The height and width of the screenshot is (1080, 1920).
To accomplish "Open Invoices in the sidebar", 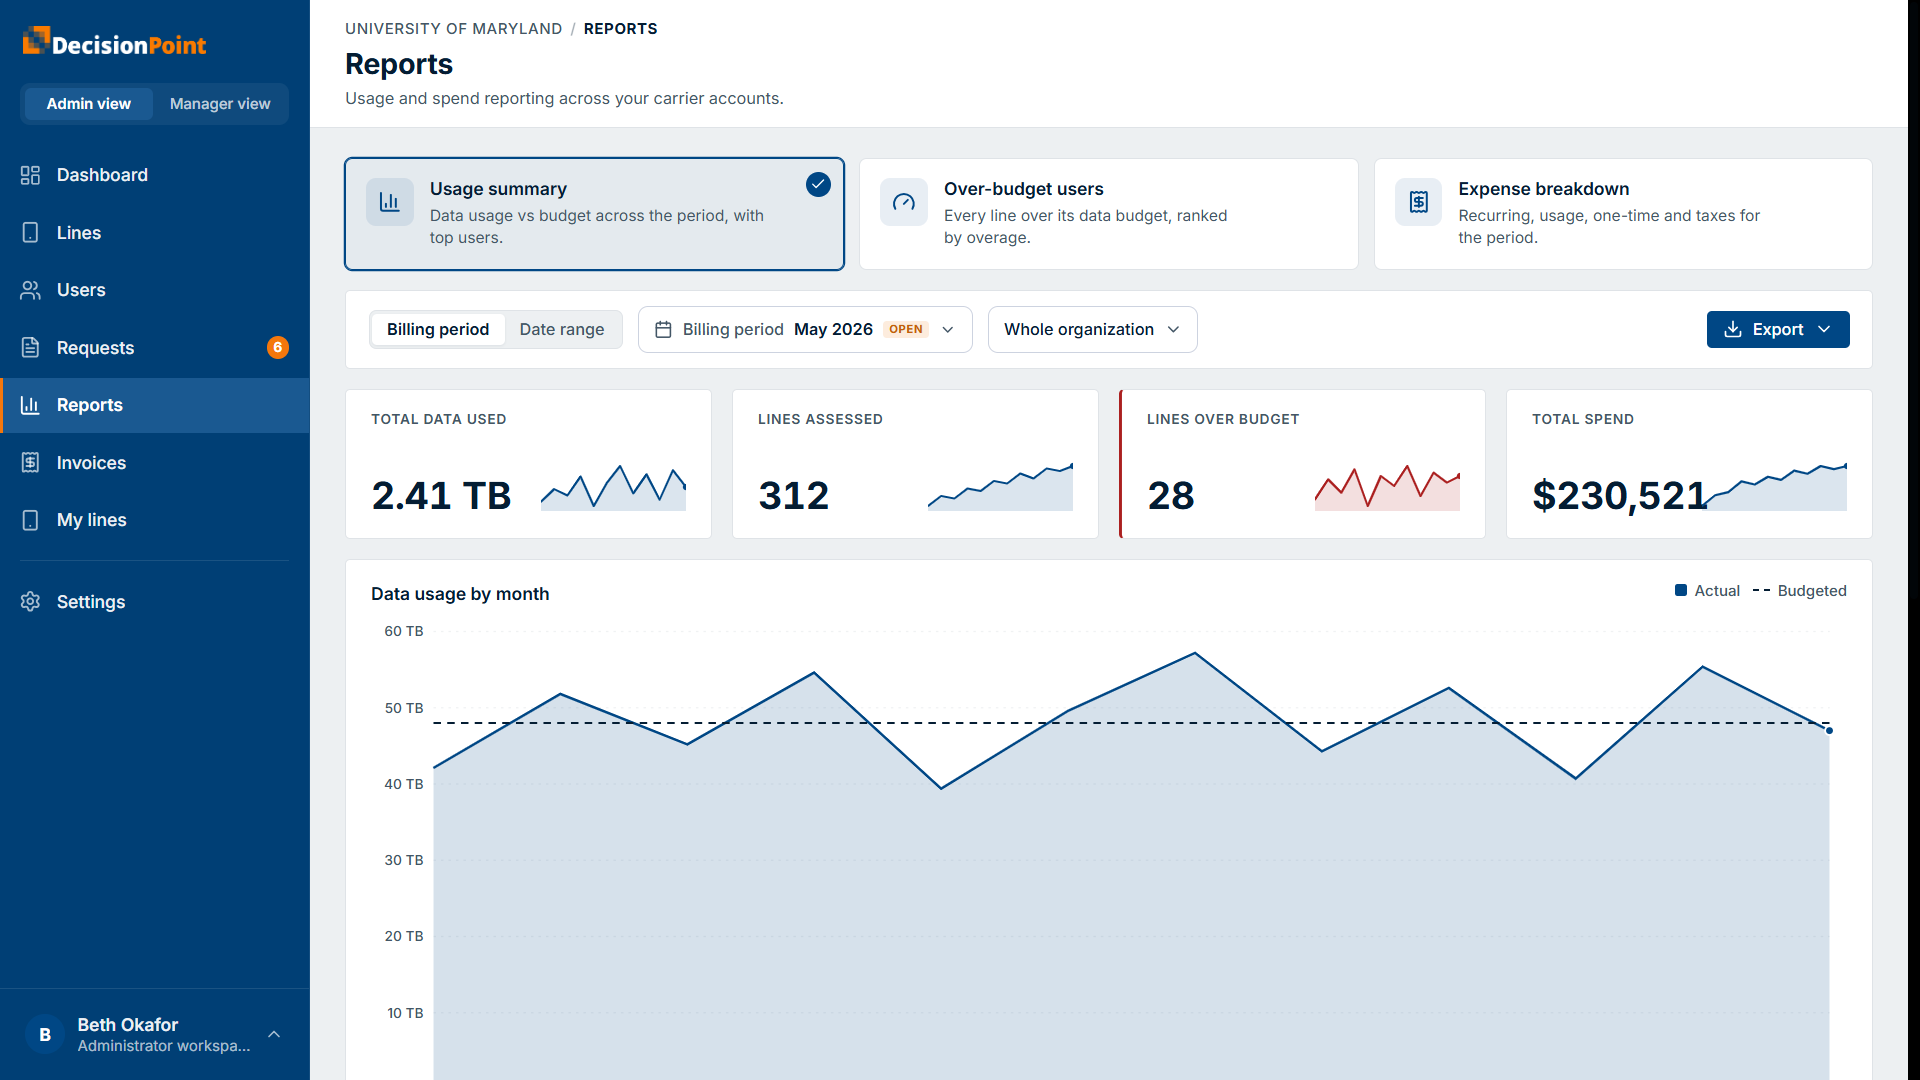I will (x=155, y=463).
